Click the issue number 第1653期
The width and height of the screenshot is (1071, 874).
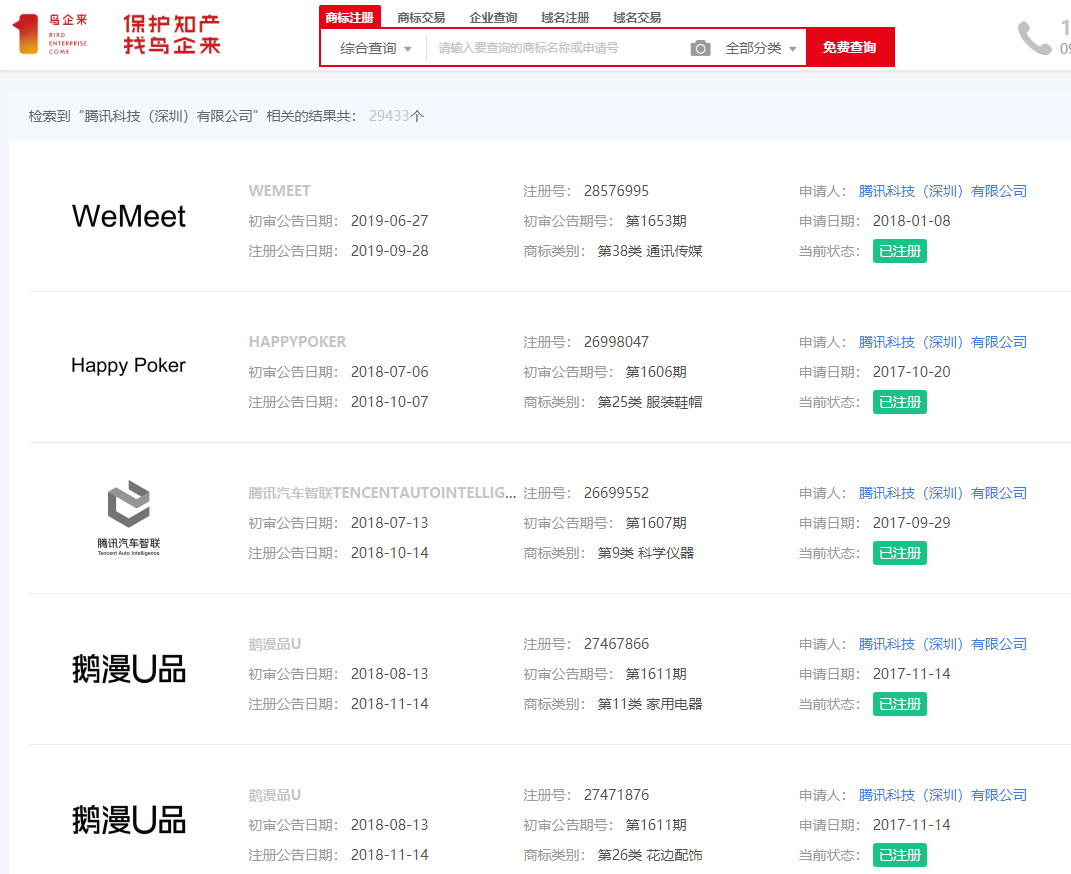[656, 221]
